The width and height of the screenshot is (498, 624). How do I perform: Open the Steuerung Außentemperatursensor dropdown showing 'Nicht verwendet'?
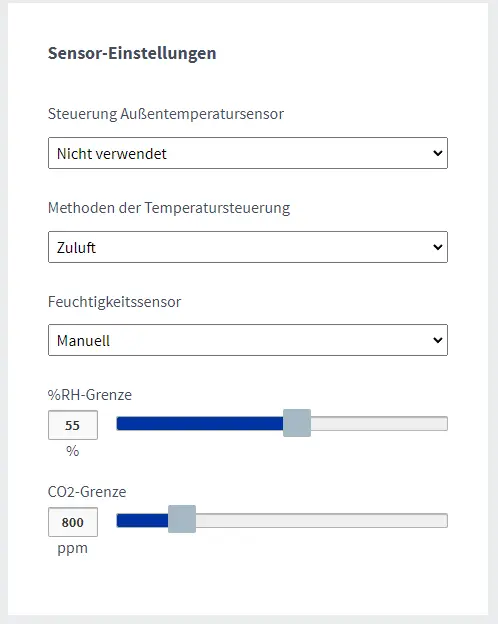click(248, 153)
